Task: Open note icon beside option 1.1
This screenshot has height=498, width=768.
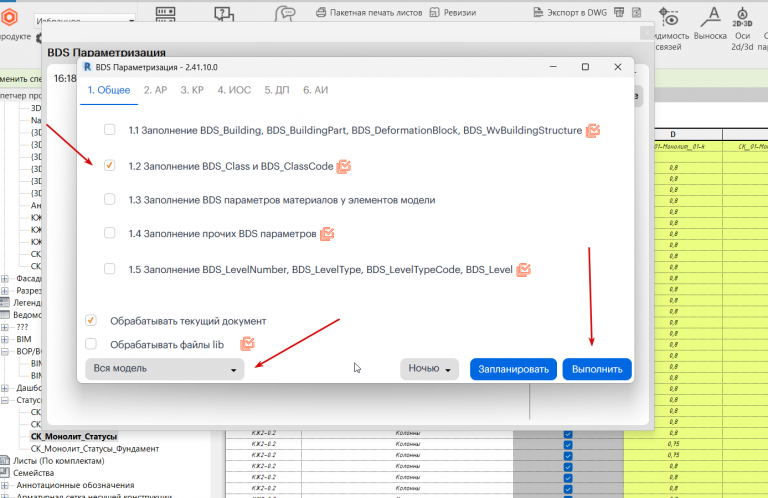Action: tap(593, 130)
